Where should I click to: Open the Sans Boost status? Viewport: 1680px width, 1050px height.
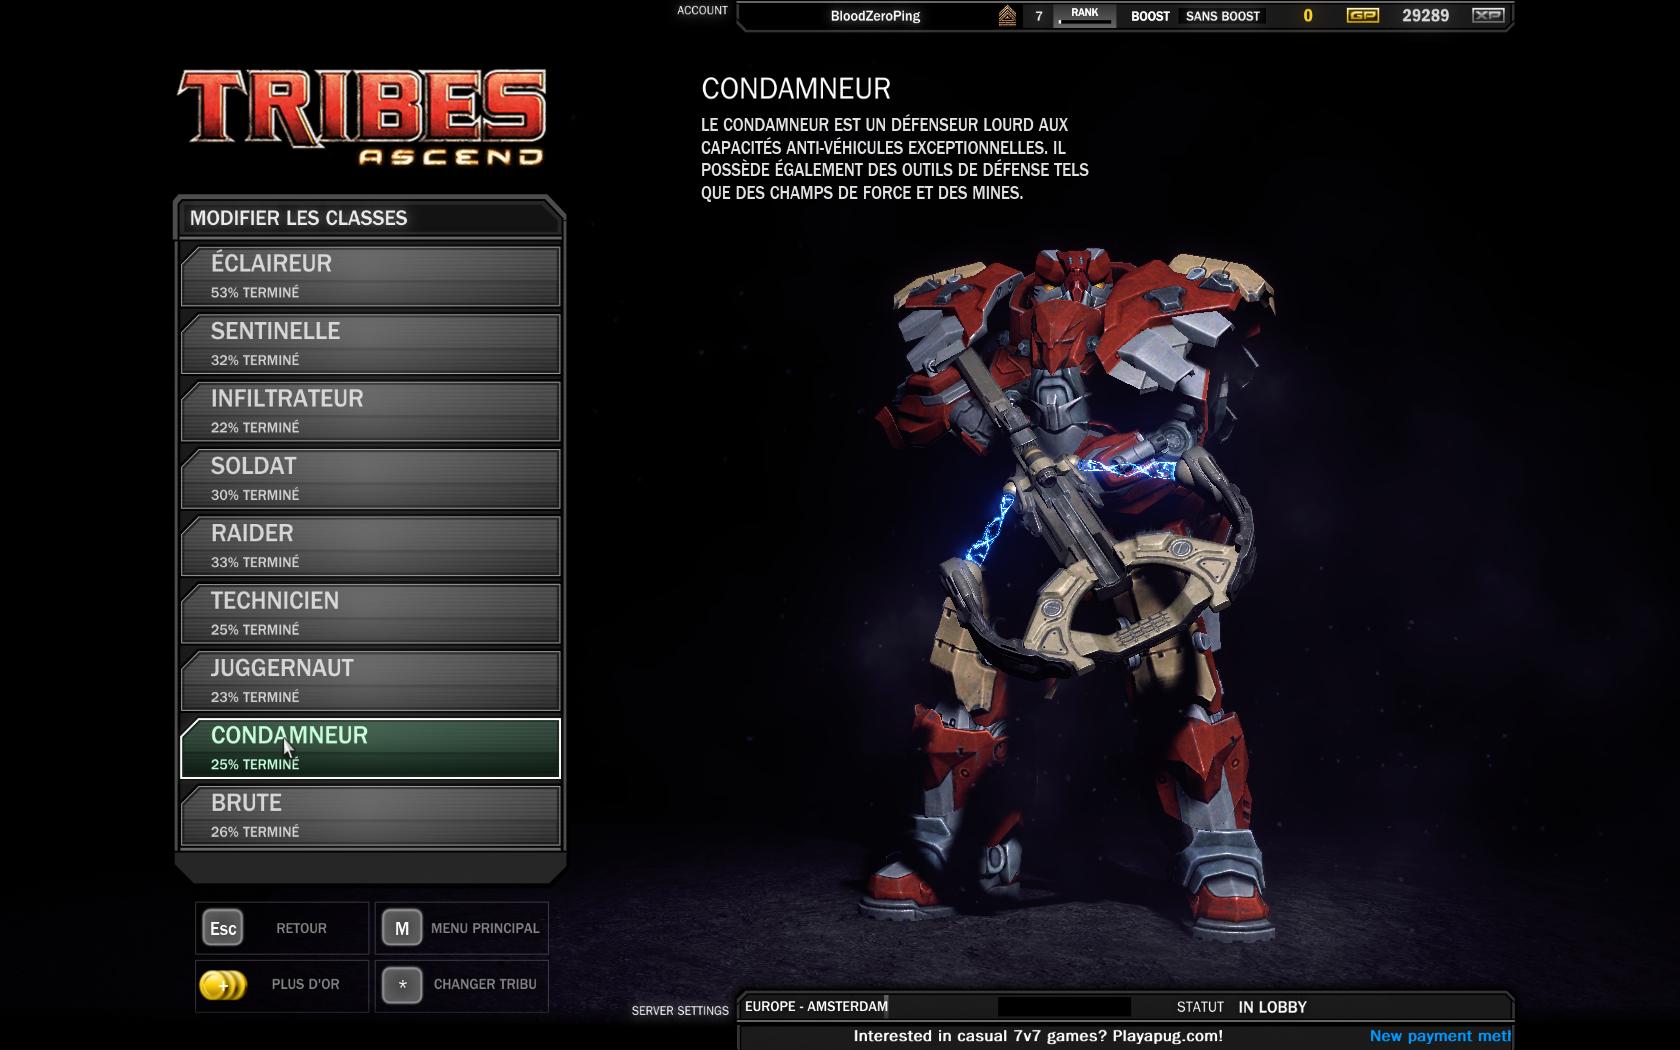click(x=1222, y=16)
